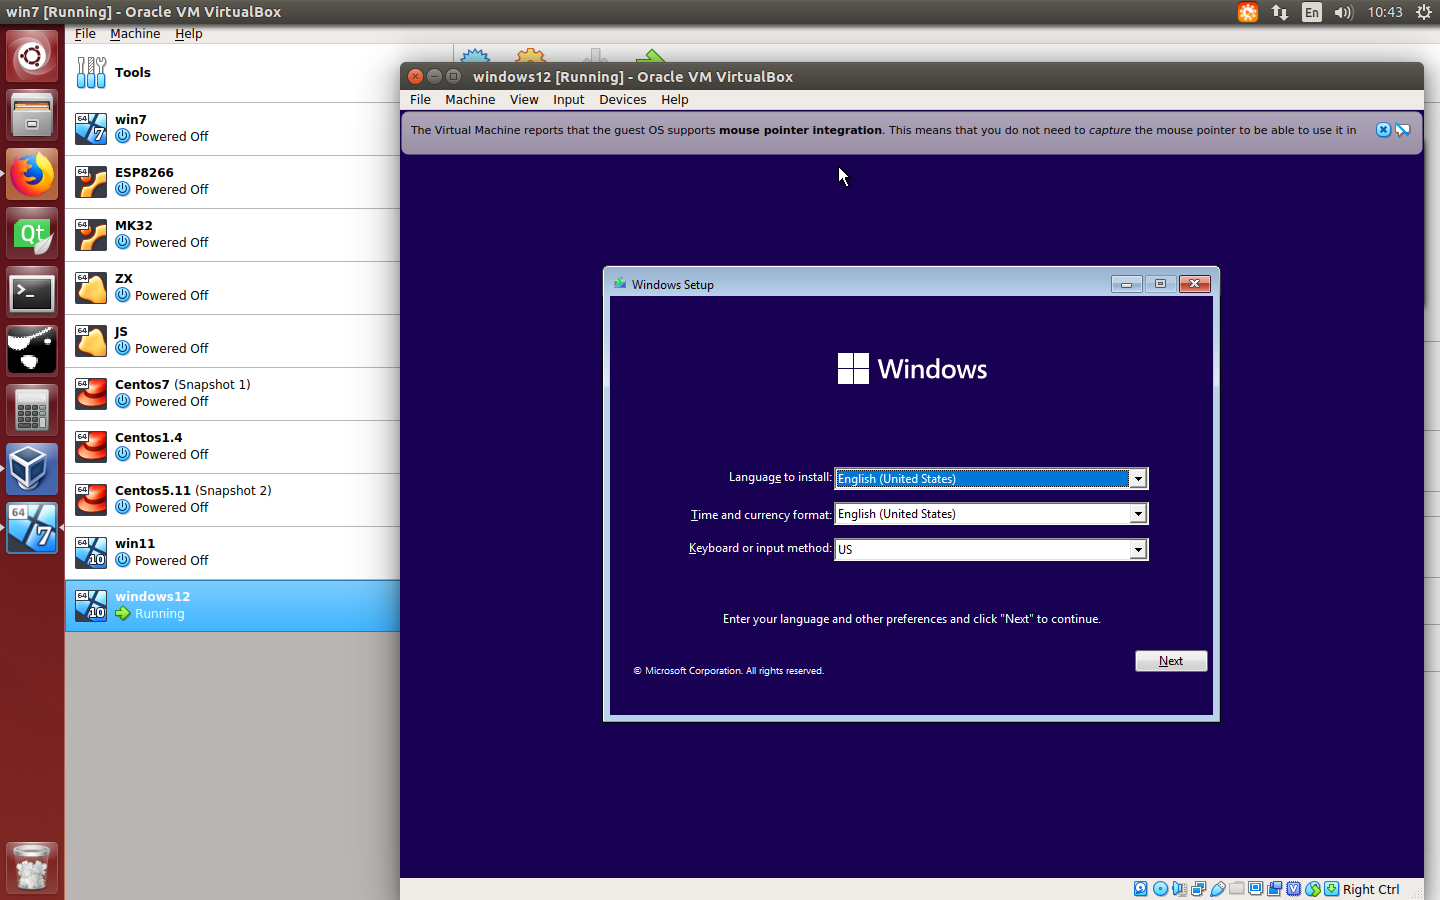Expand the 'Language to install' dropdown
The width and height of the screenshot is (1440, 900).
[x=1138, y=479]
